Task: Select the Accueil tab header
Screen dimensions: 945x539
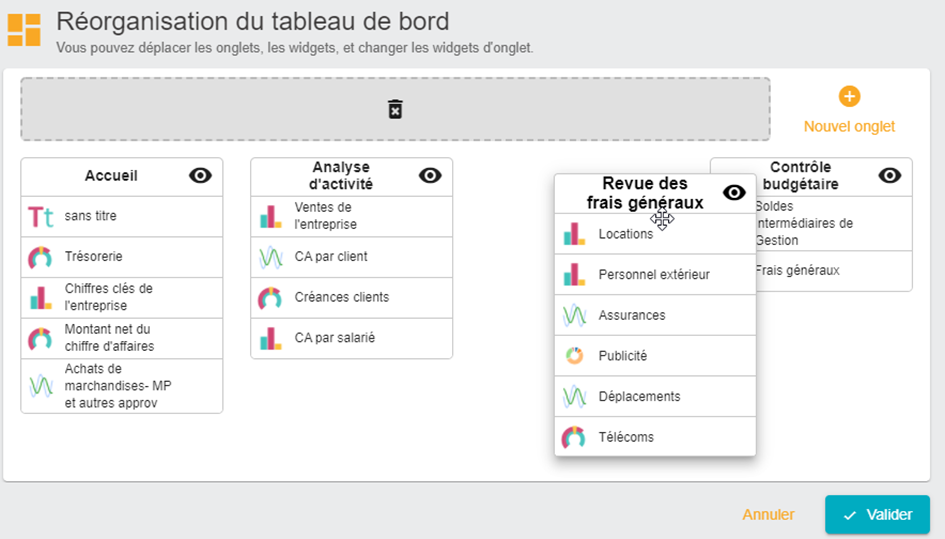Action: pos(111,176)
